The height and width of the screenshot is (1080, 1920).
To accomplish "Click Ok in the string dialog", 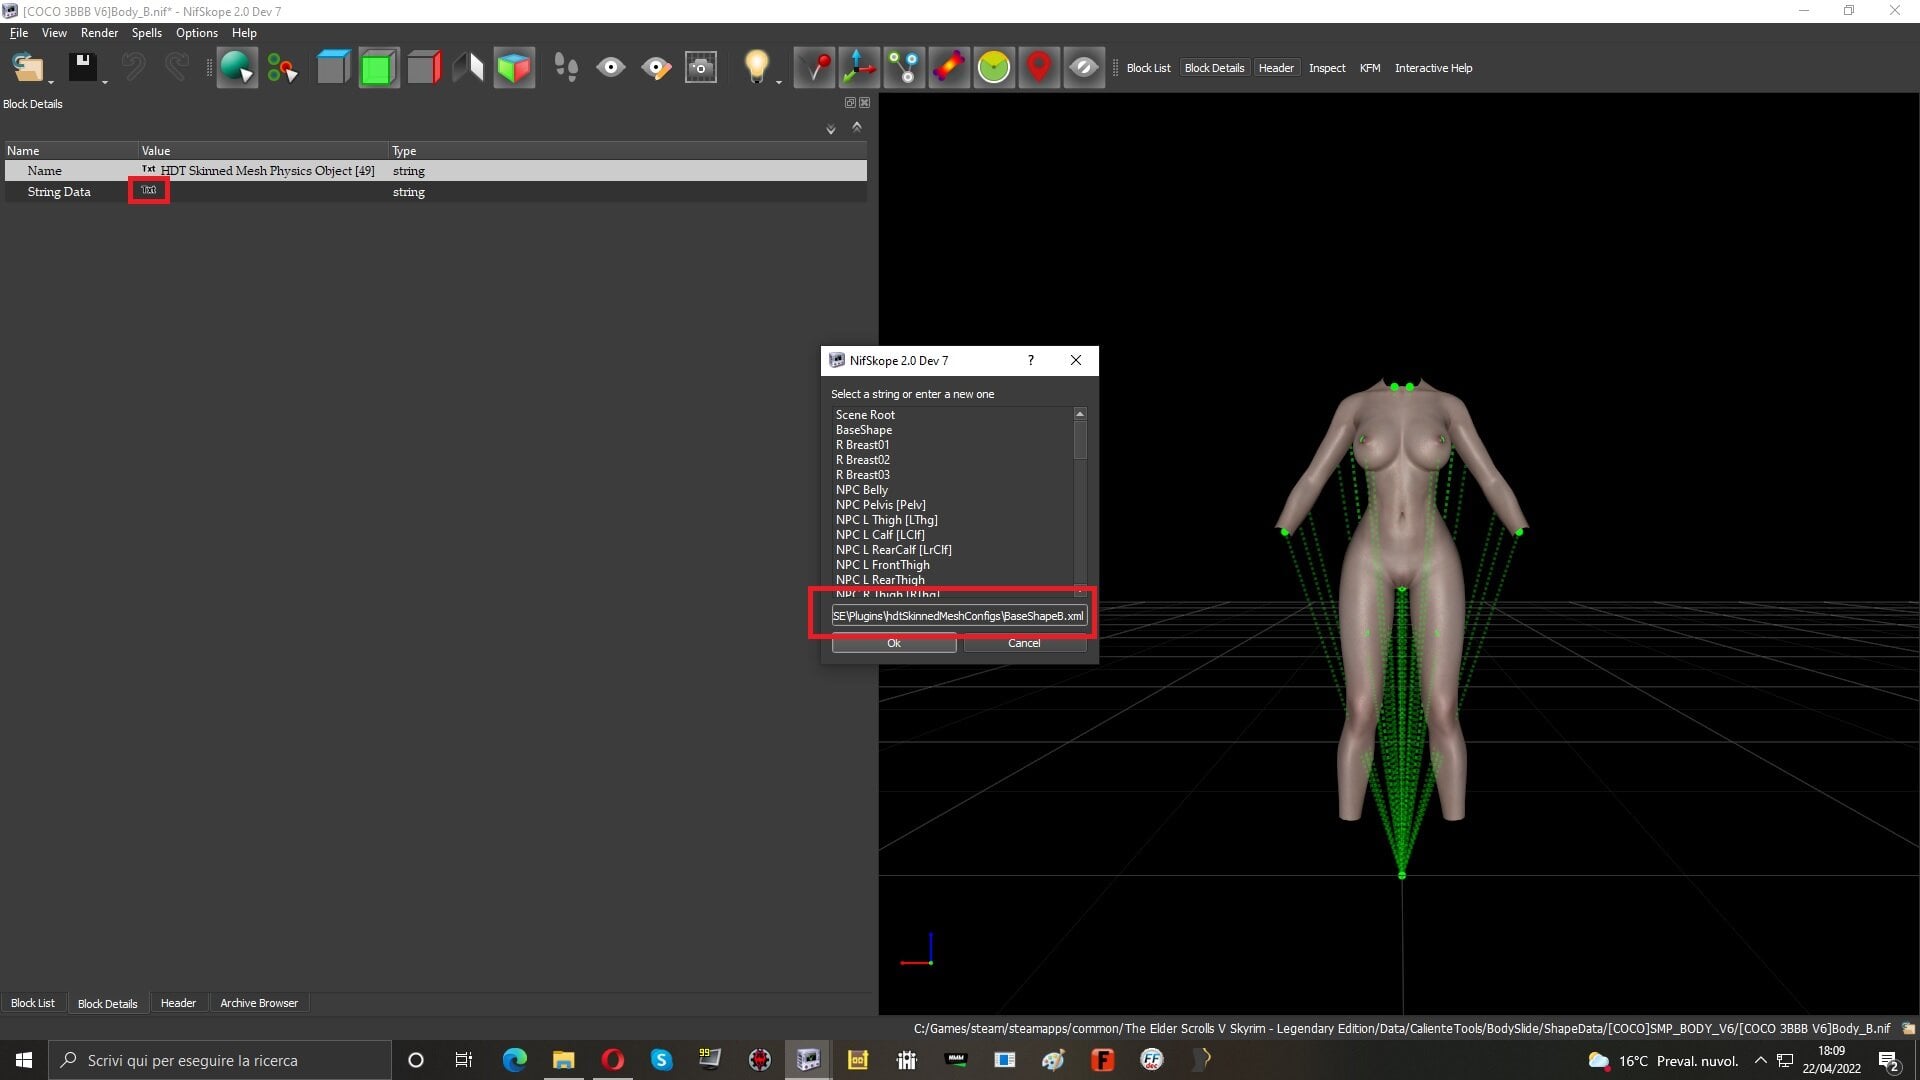I will pos(894,643).
